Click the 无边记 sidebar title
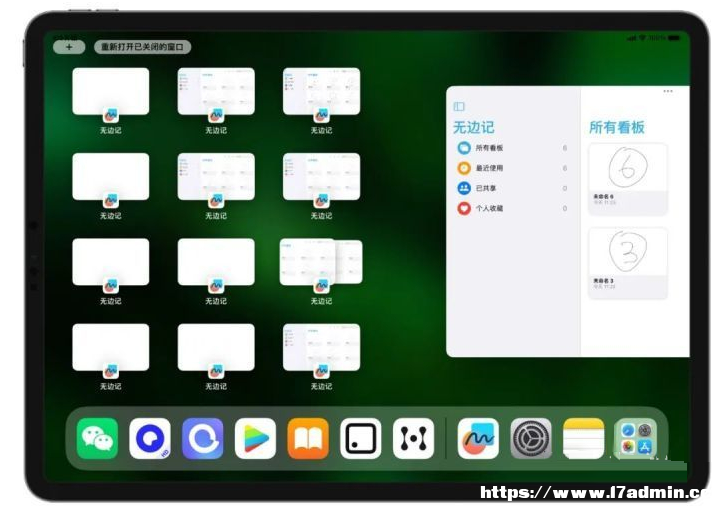Screen dimensions: 716x506 coord(474,127)
